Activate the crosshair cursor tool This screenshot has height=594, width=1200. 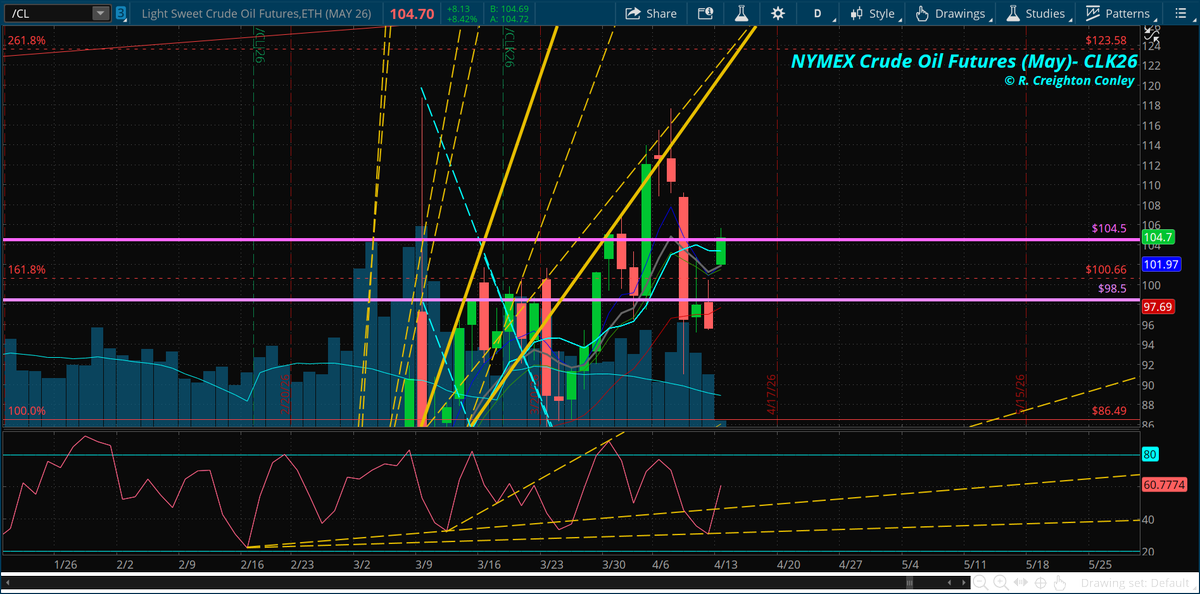1039,582
